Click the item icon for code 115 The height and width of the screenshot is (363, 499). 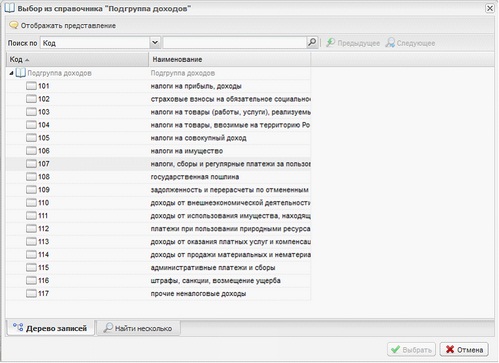(x=31, y=267)
